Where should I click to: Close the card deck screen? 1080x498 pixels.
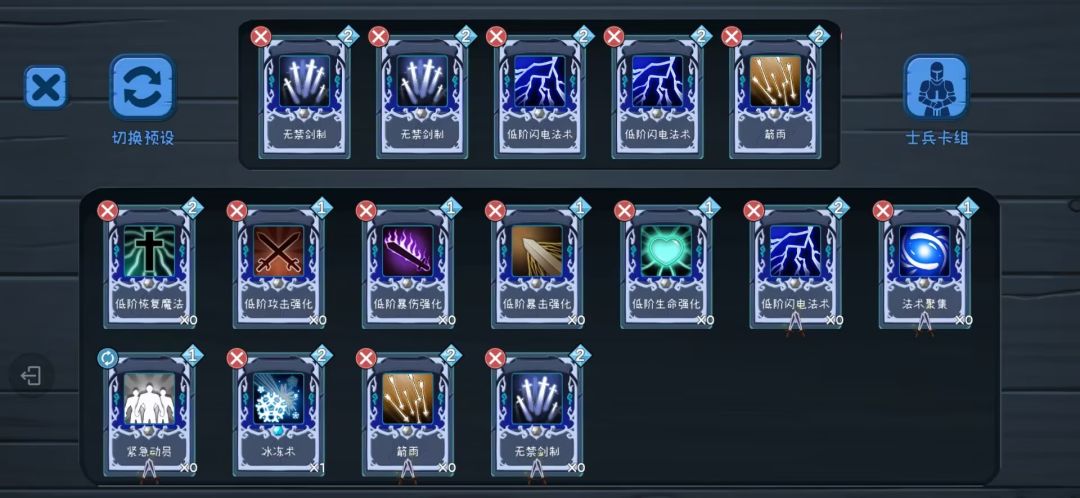(x=45, y=87)
